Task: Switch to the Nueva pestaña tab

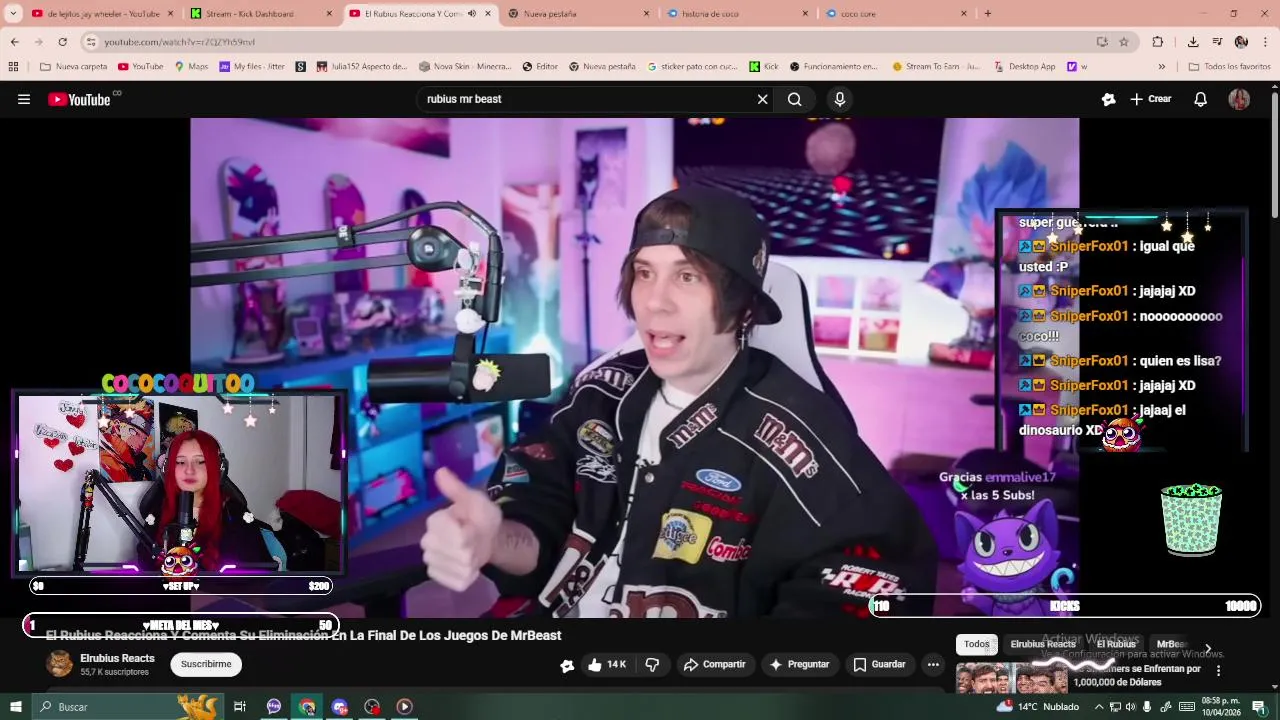Action: click(578, 14)
